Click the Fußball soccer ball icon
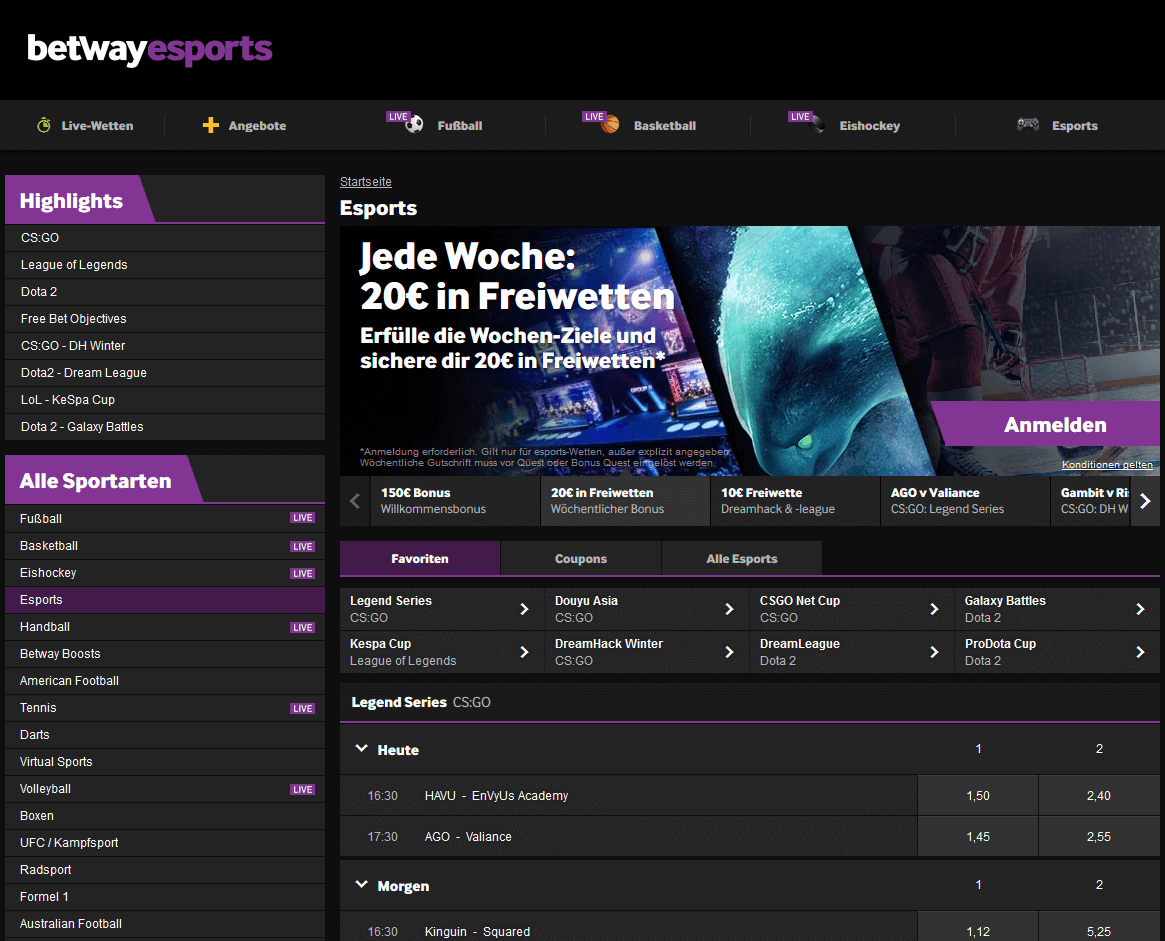The image size is (1165, 941). [x=414, y=124]
